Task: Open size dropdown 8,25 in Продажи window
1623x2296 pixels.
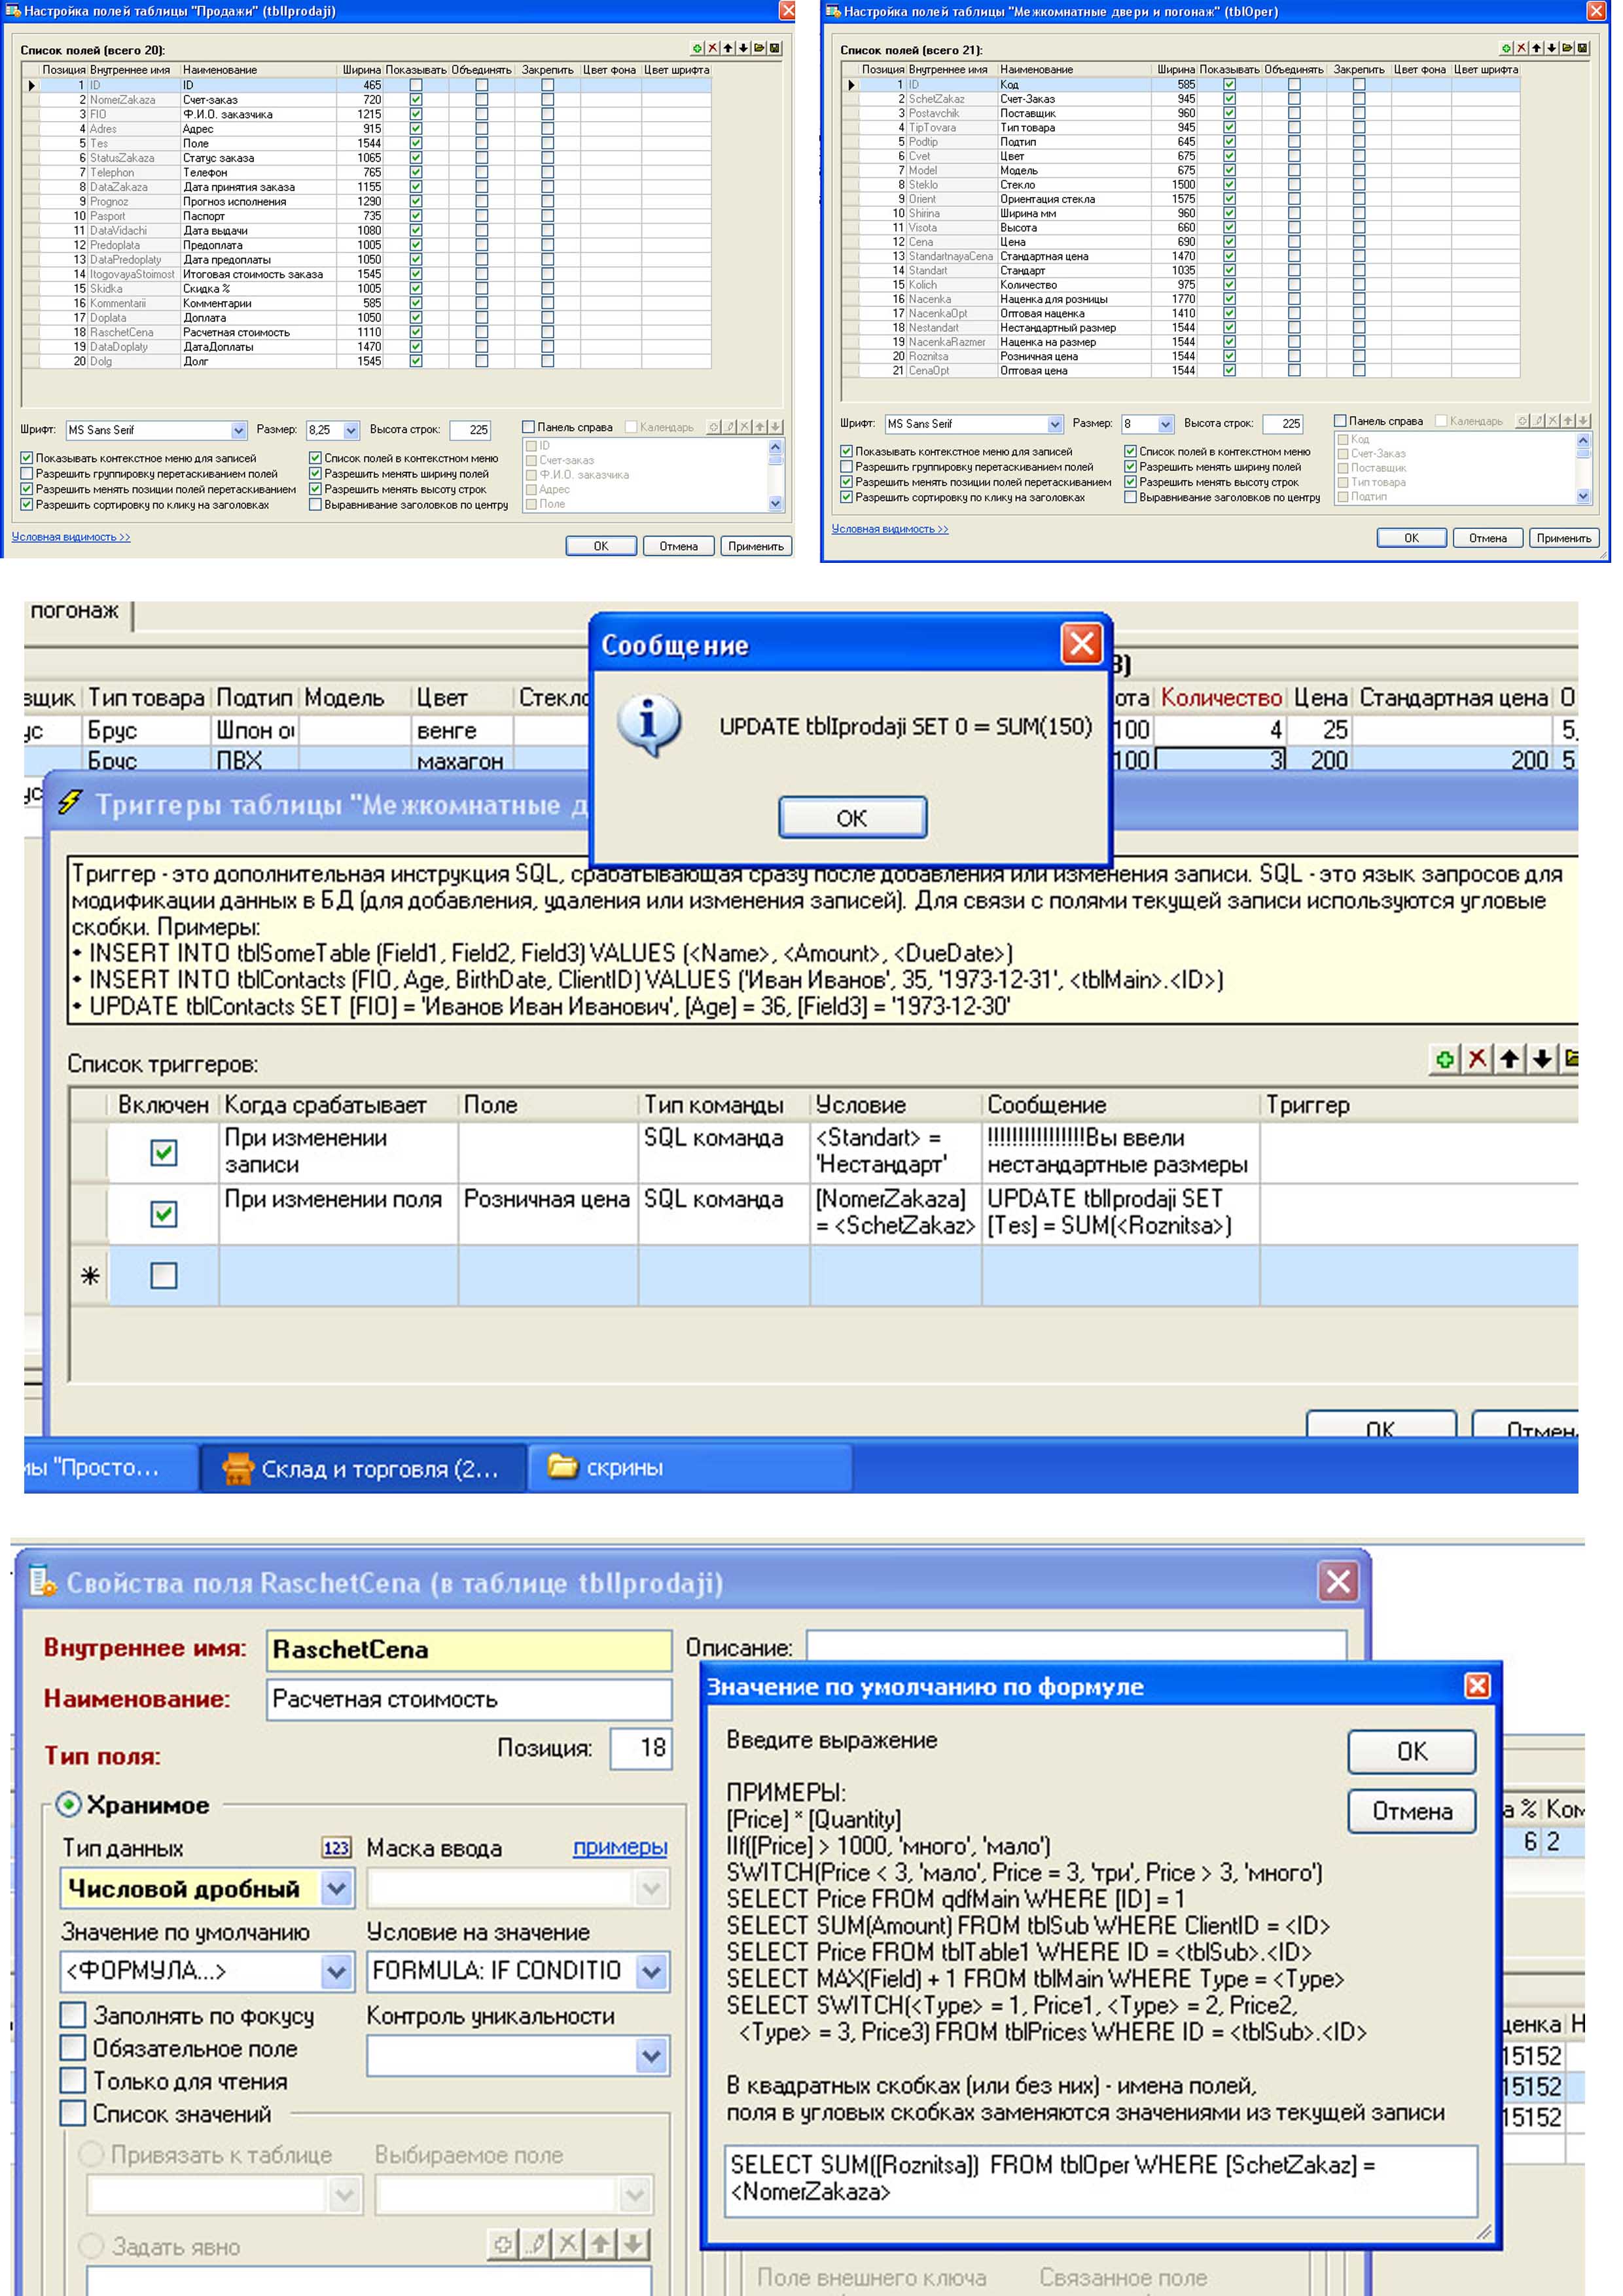Action: (x=351, y=430)
